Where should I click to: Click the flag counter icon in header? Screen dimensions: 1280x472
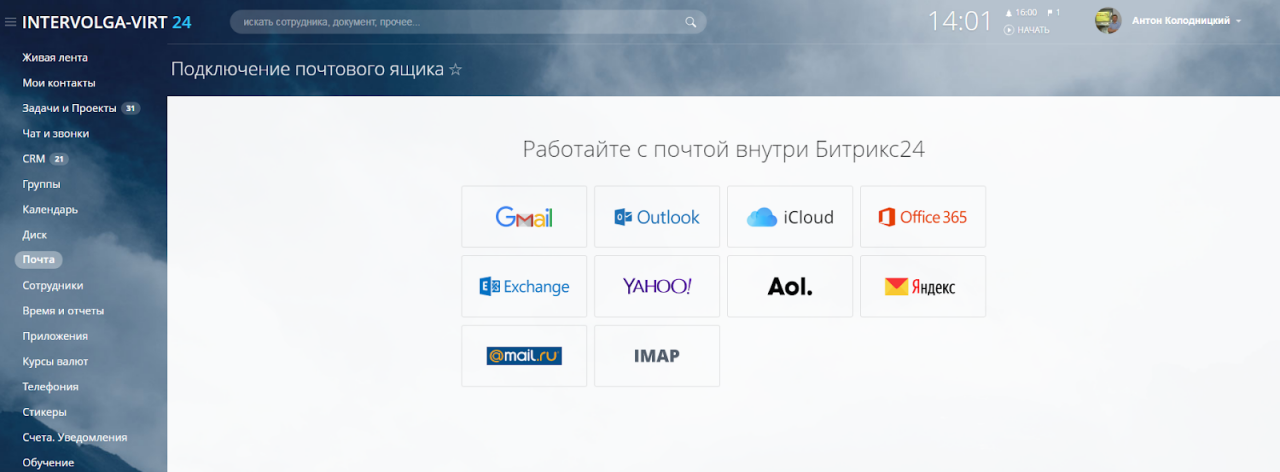1054,13
